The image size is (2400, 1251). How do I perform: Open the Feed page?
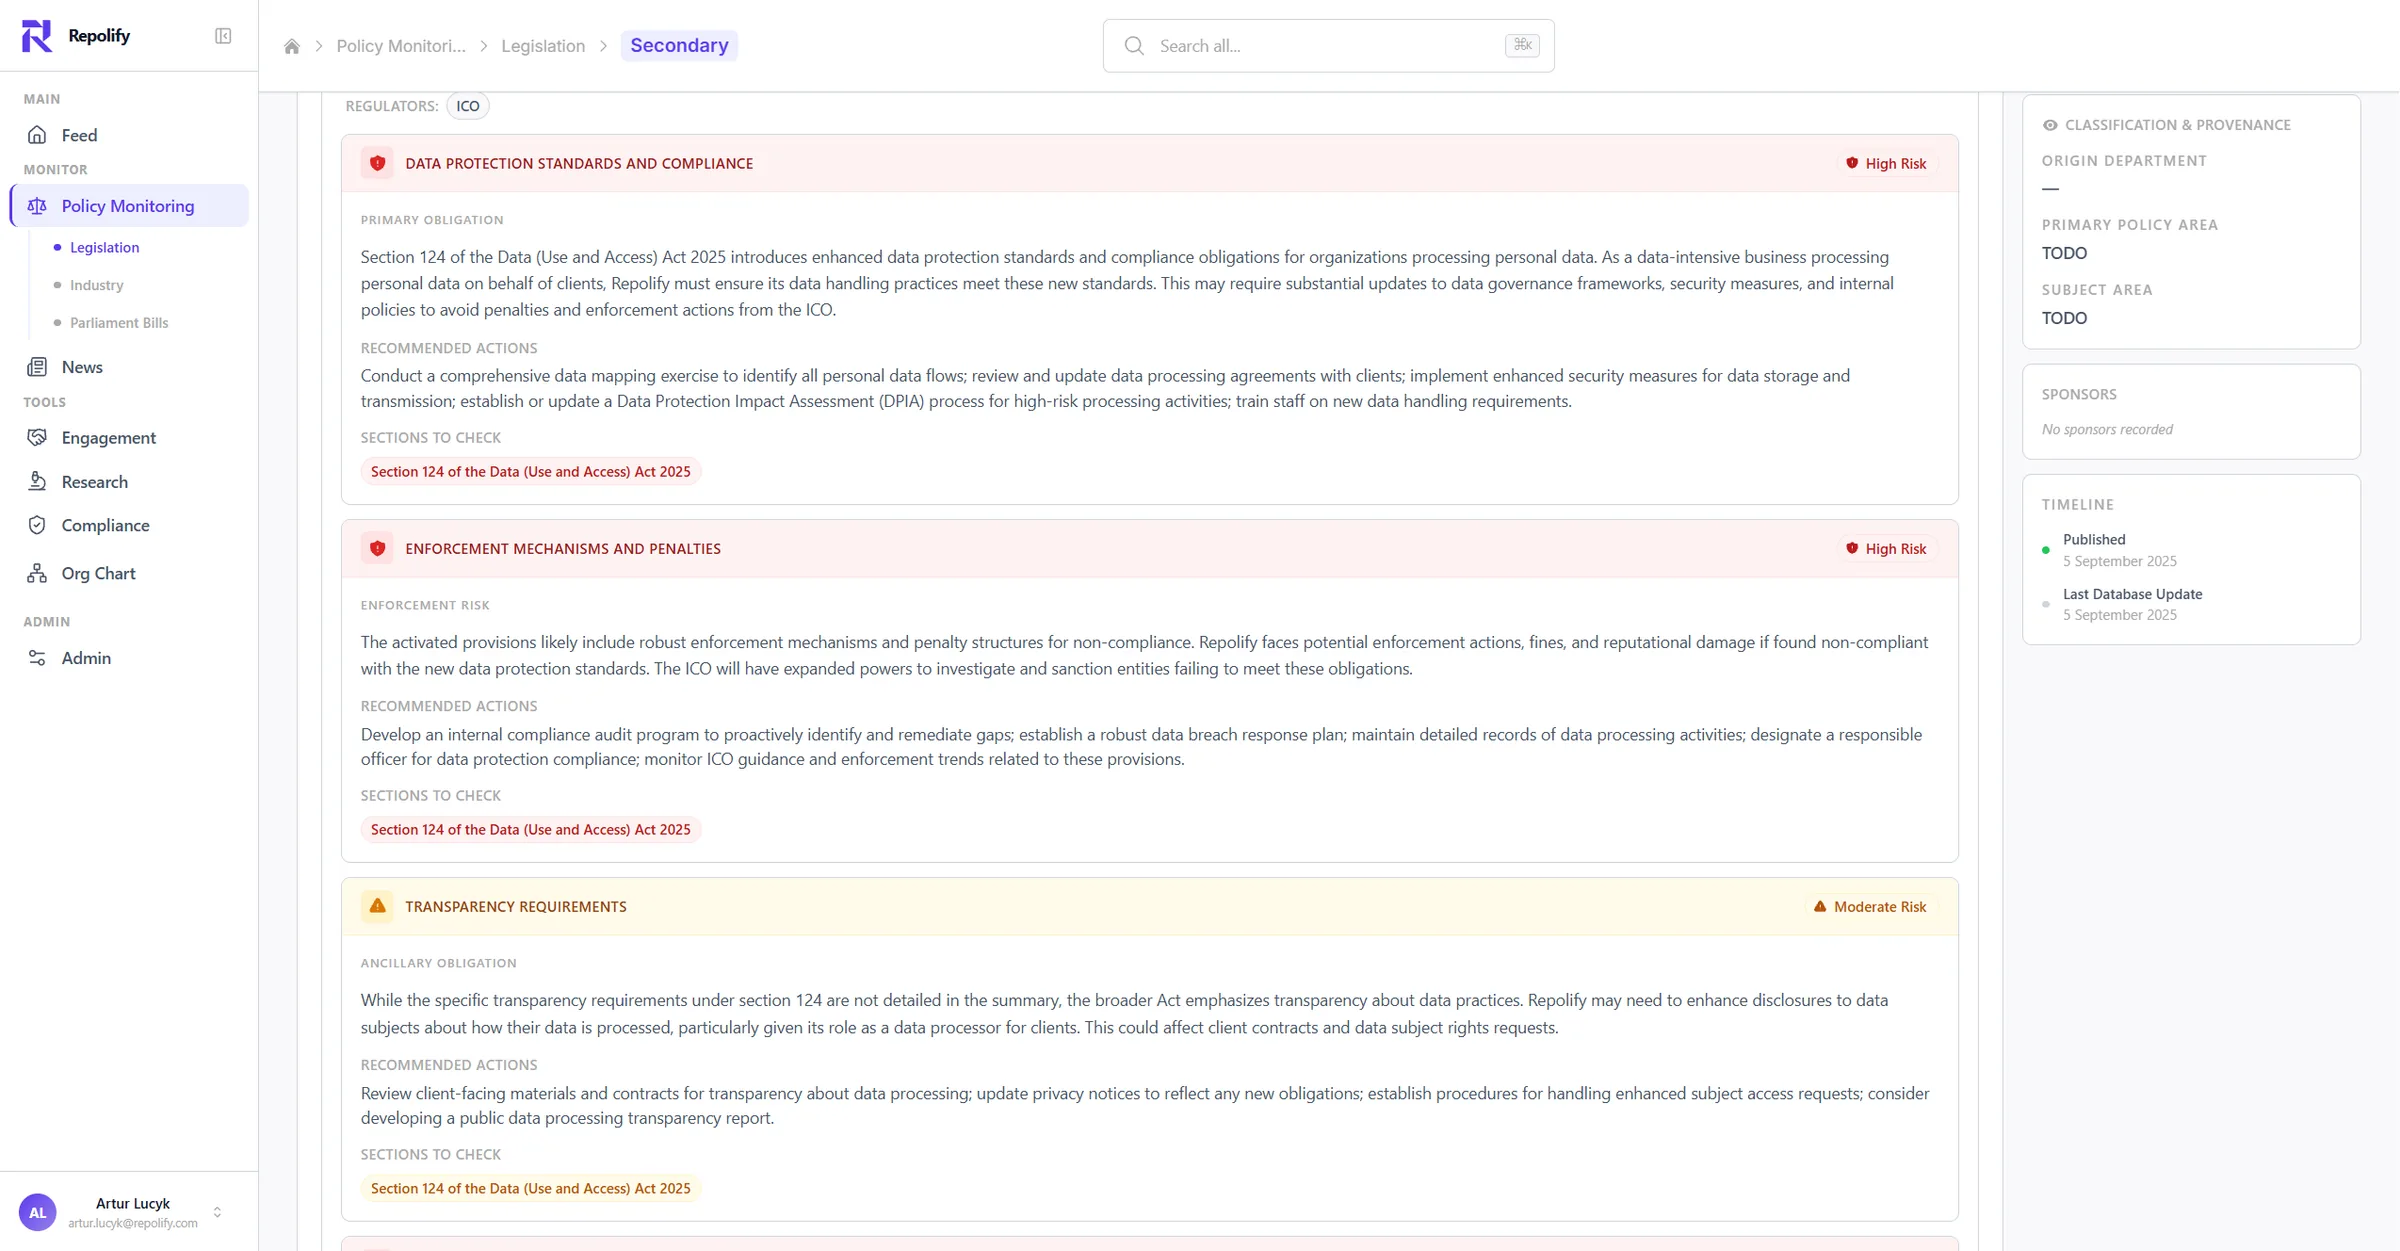pyautogui.click(x=129, y=135)
